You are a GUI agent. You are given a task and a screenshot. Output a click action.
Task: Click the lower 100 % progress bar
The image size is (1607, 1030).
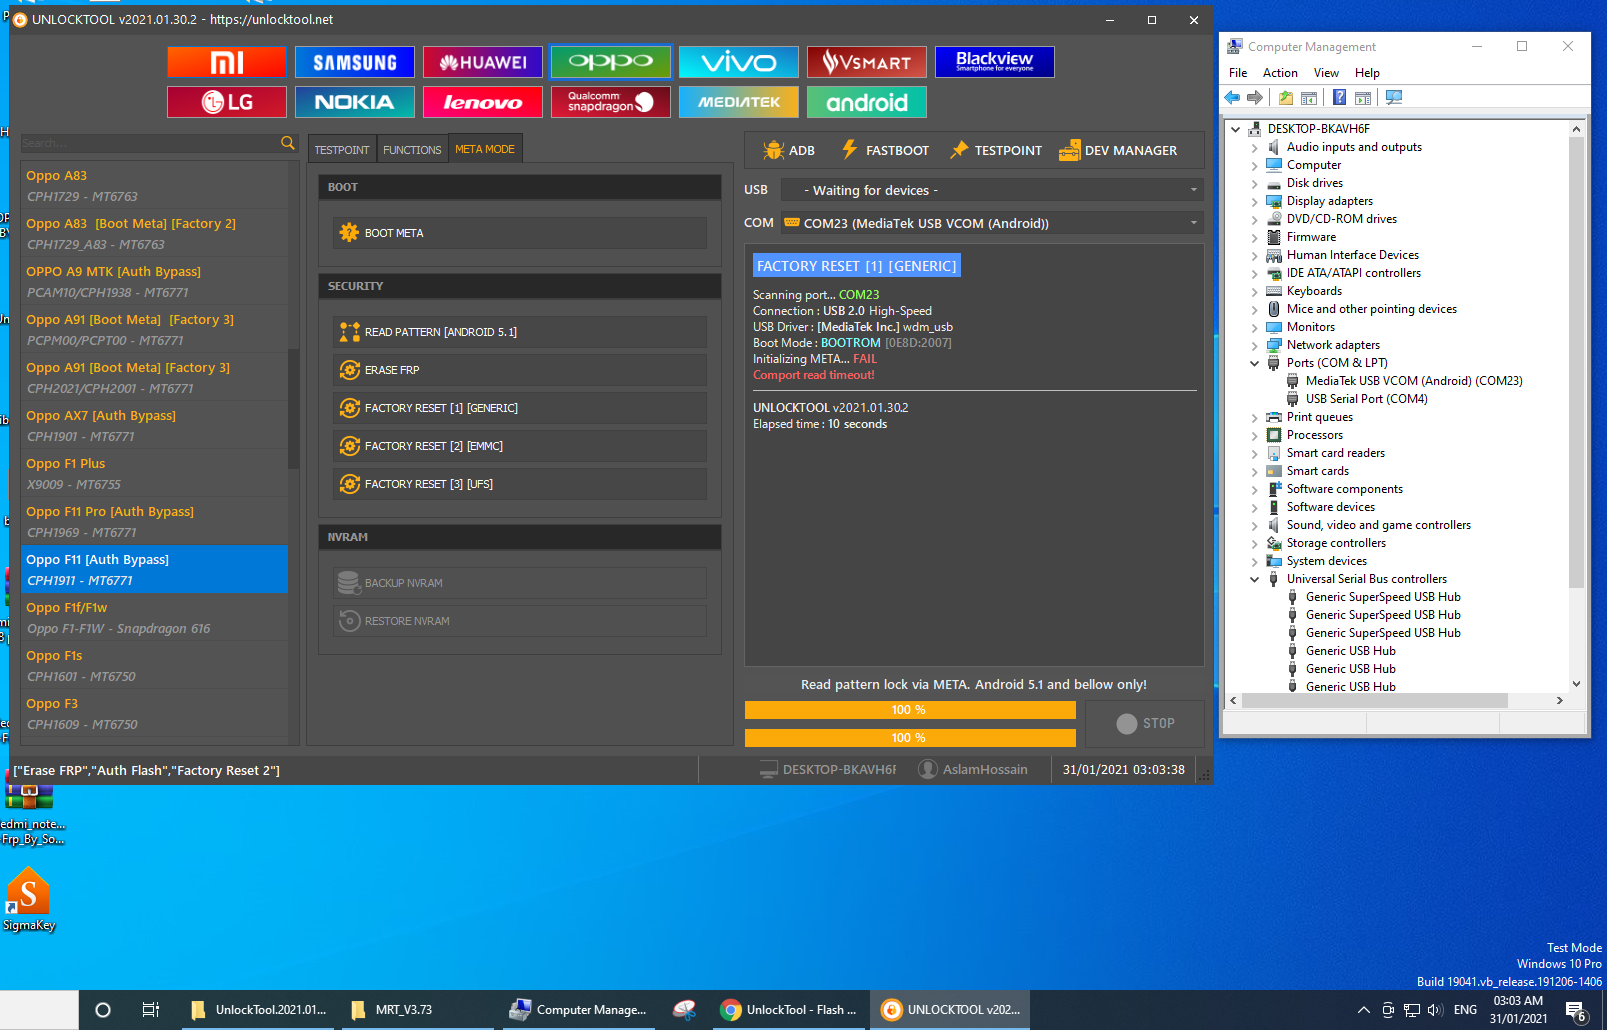(x=910, y=738)
